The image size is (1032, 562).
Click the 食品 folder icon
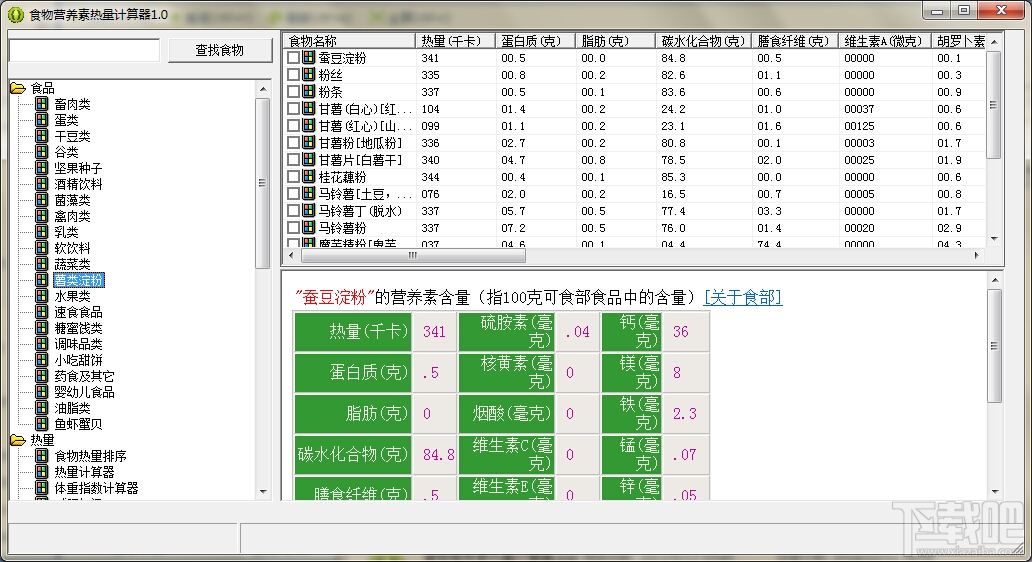(x=18, y=88)
